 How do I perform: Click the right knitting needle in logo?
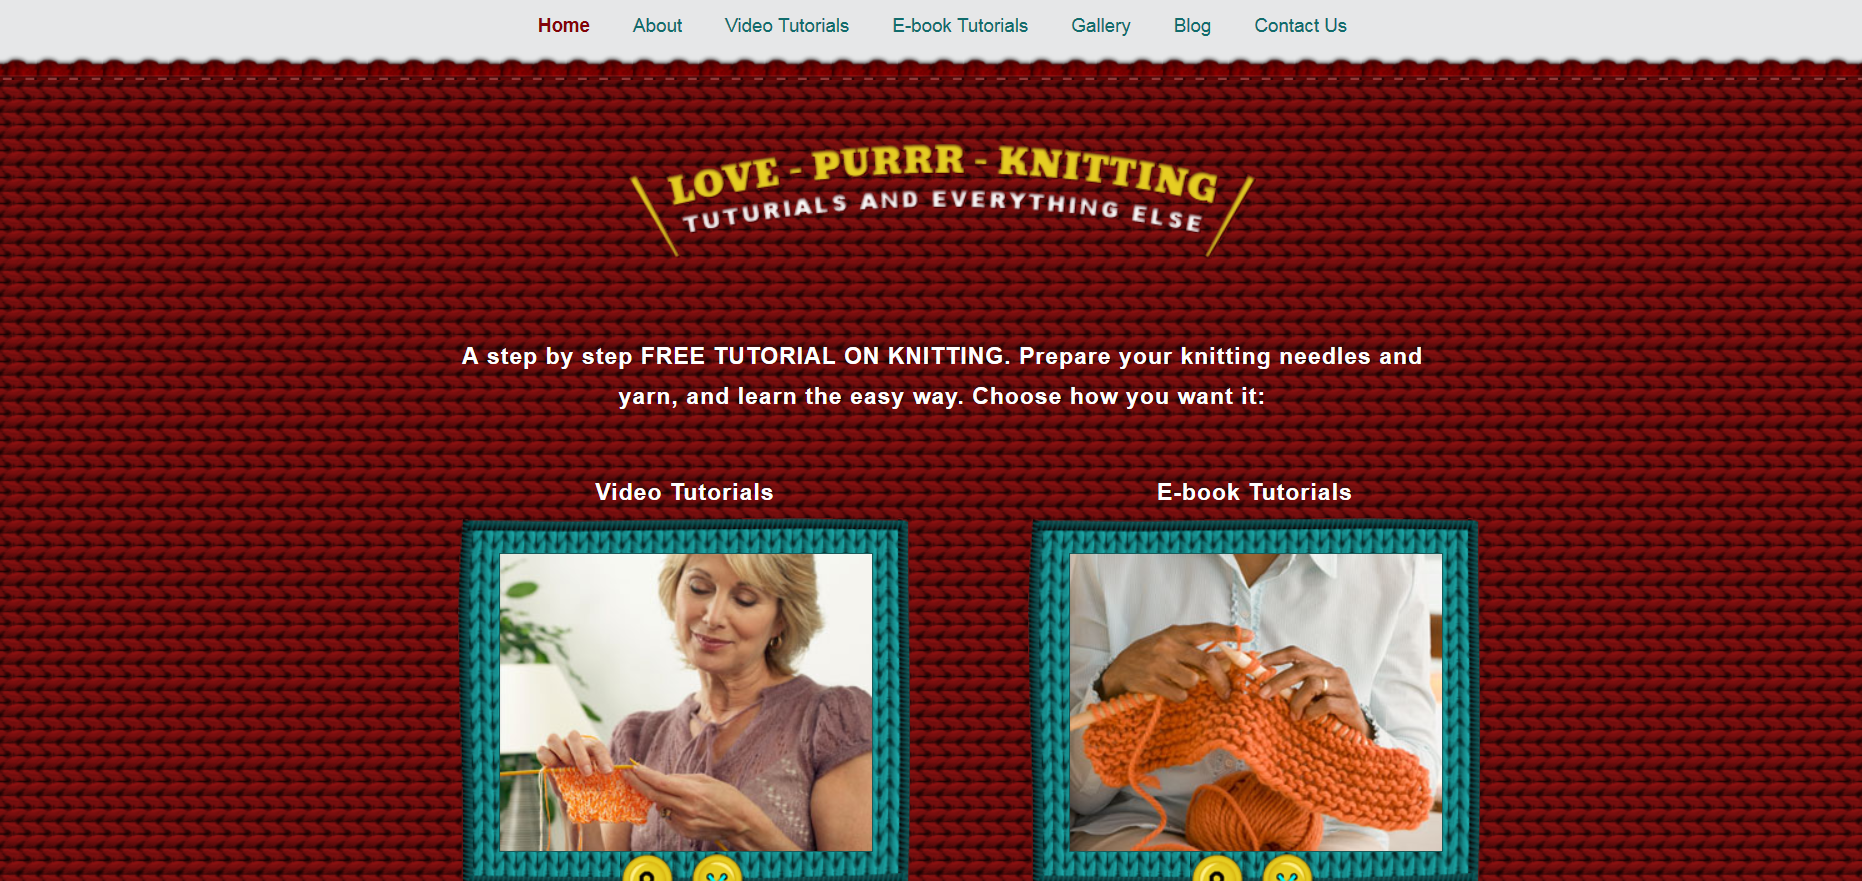(1230, 216)
